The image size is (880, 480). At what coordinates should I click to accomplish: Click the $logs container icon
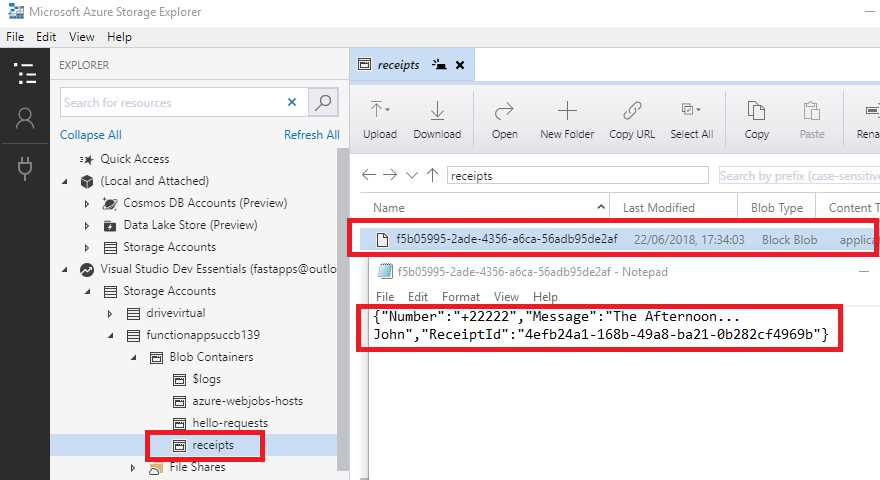(179, 380)
